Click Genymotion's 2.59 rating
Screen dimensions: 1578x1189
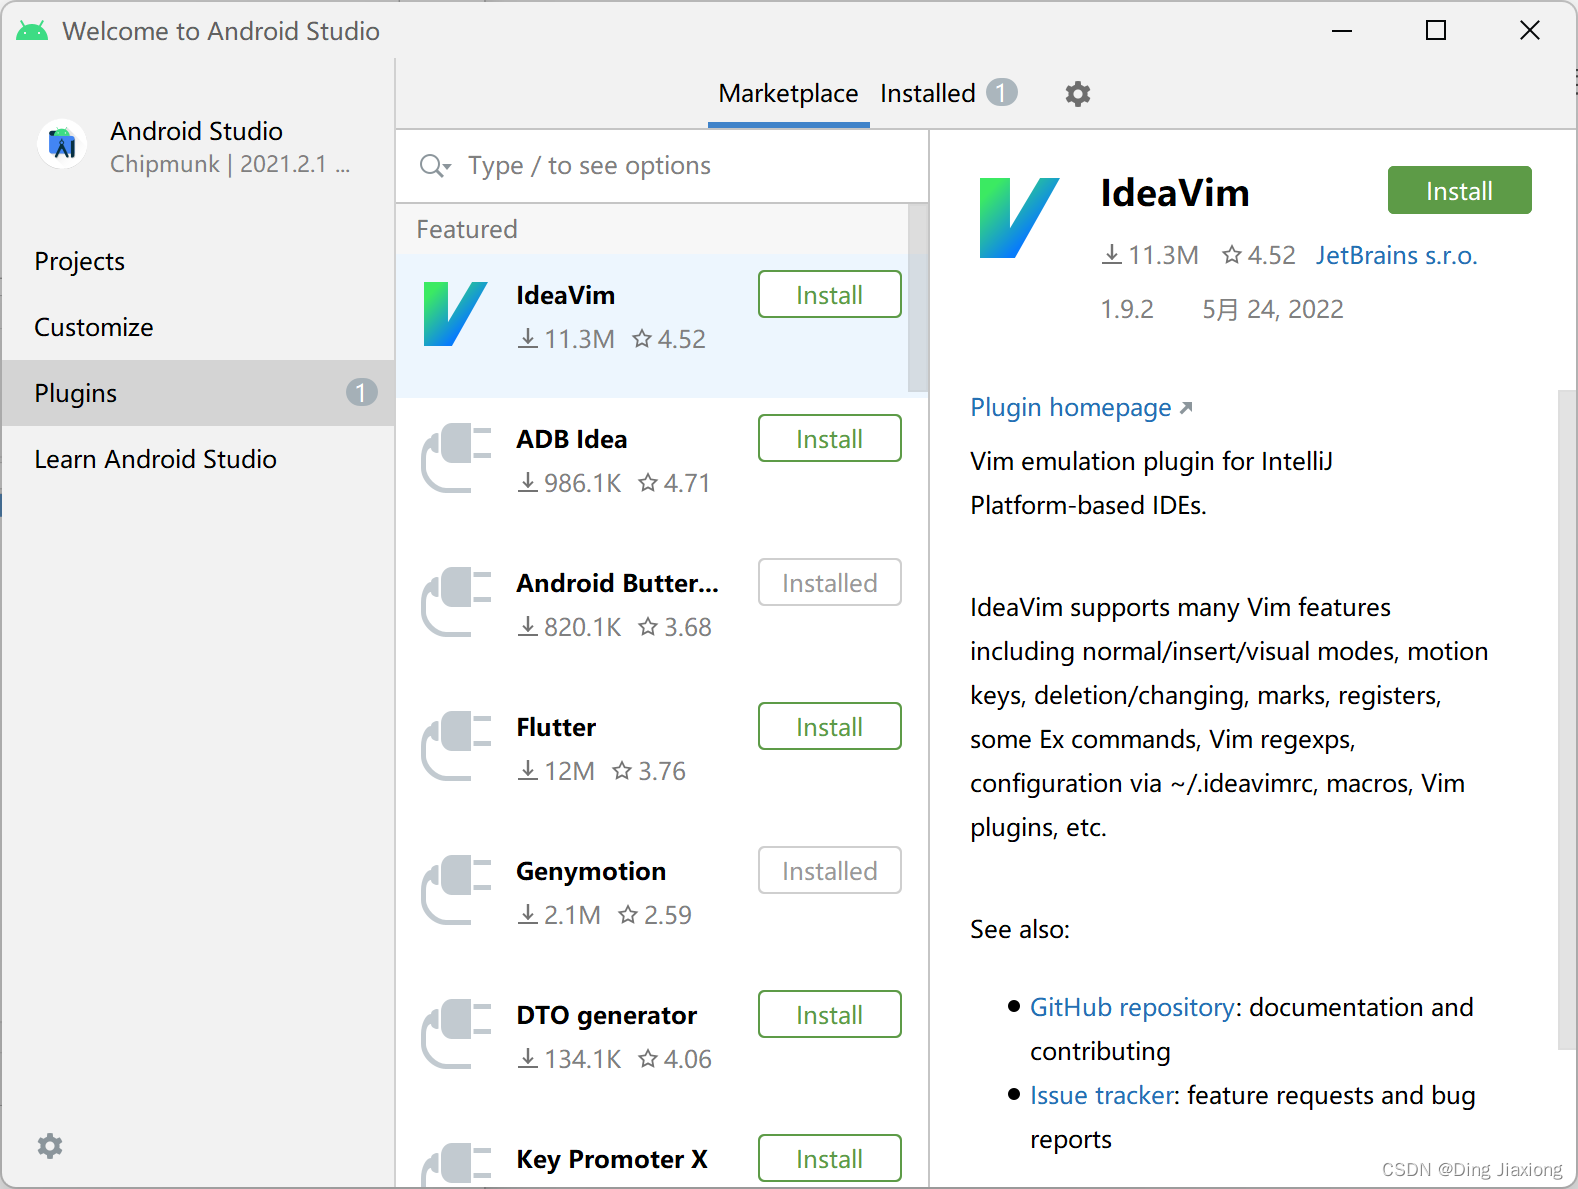tap(655, 915)
